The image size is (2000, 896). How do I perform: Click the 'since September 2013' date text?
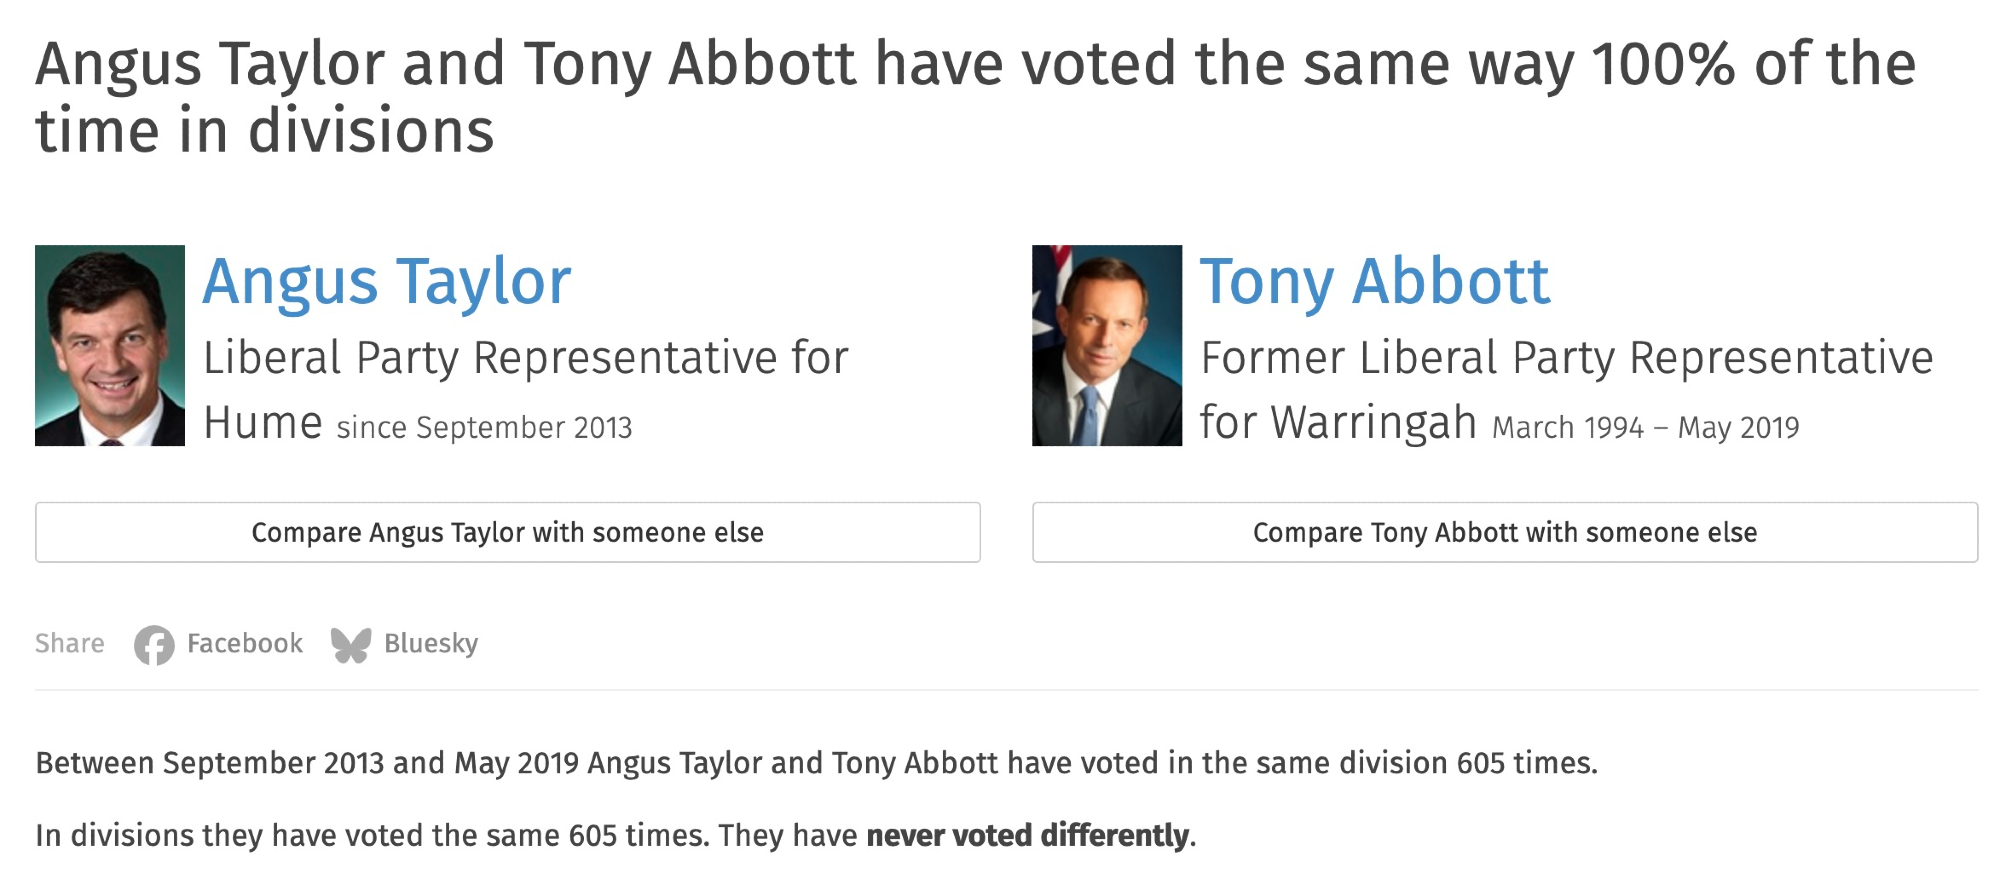pos(484,428)
